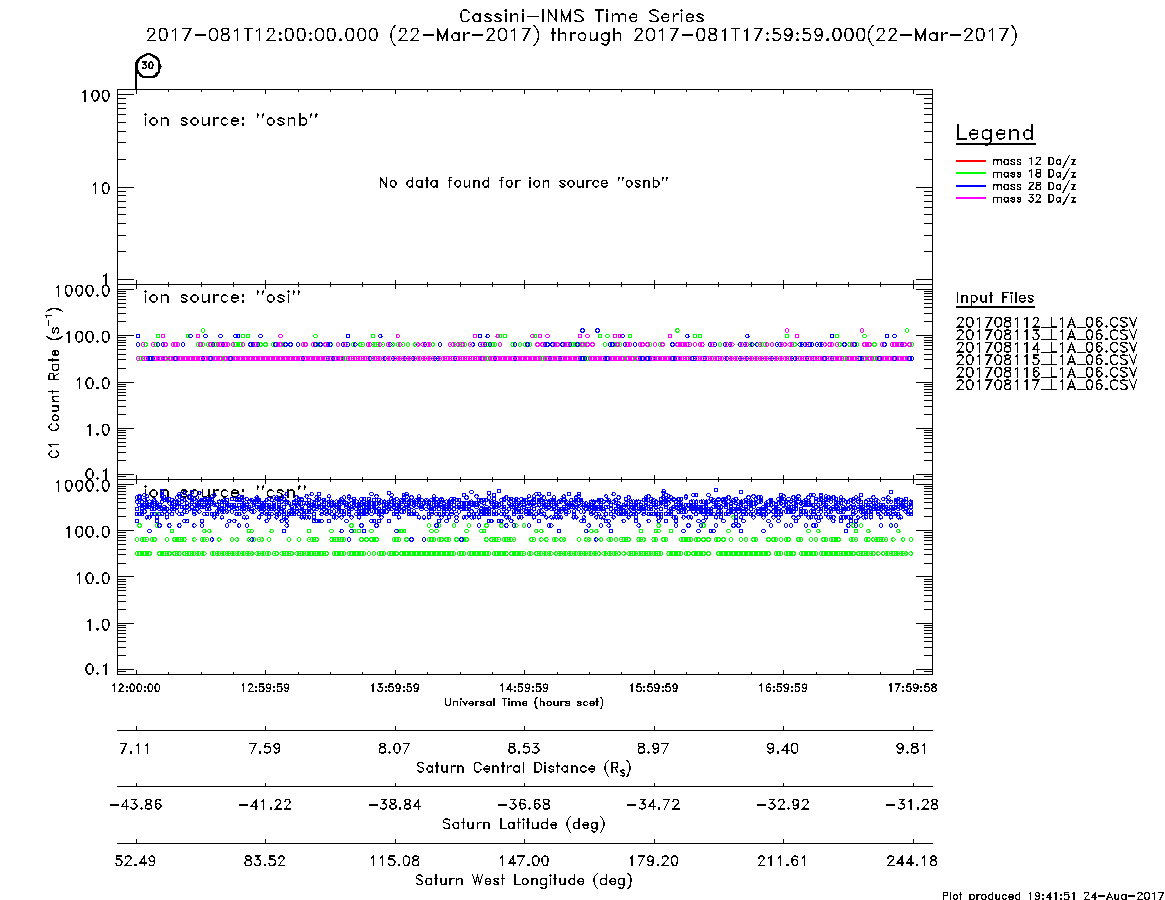This screenshot has width=1165, height=900.
Task: Click longitude value 244.18
Action: pos(912,861)
